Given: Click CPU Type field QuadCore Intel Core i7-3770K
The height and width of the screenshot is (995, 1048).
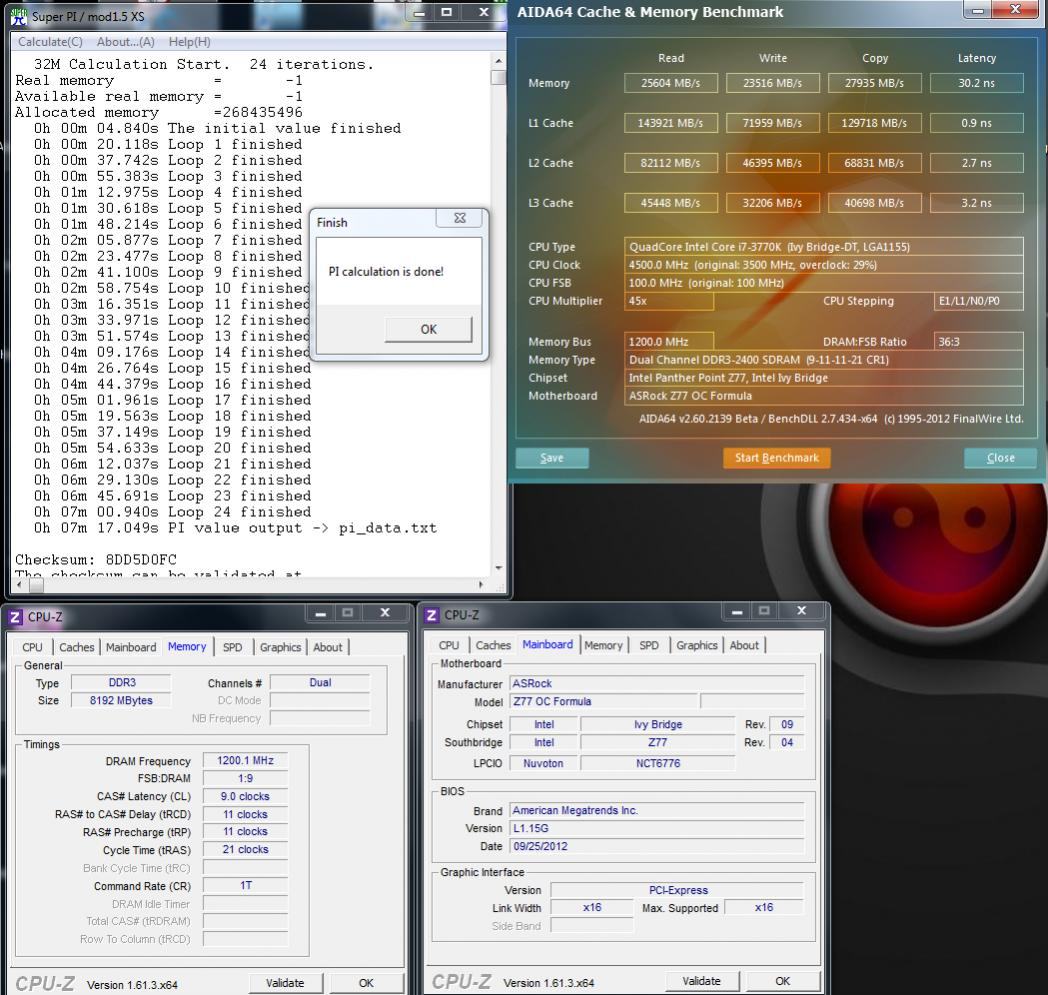Looking at the screenshot, I should coord(823,247).
